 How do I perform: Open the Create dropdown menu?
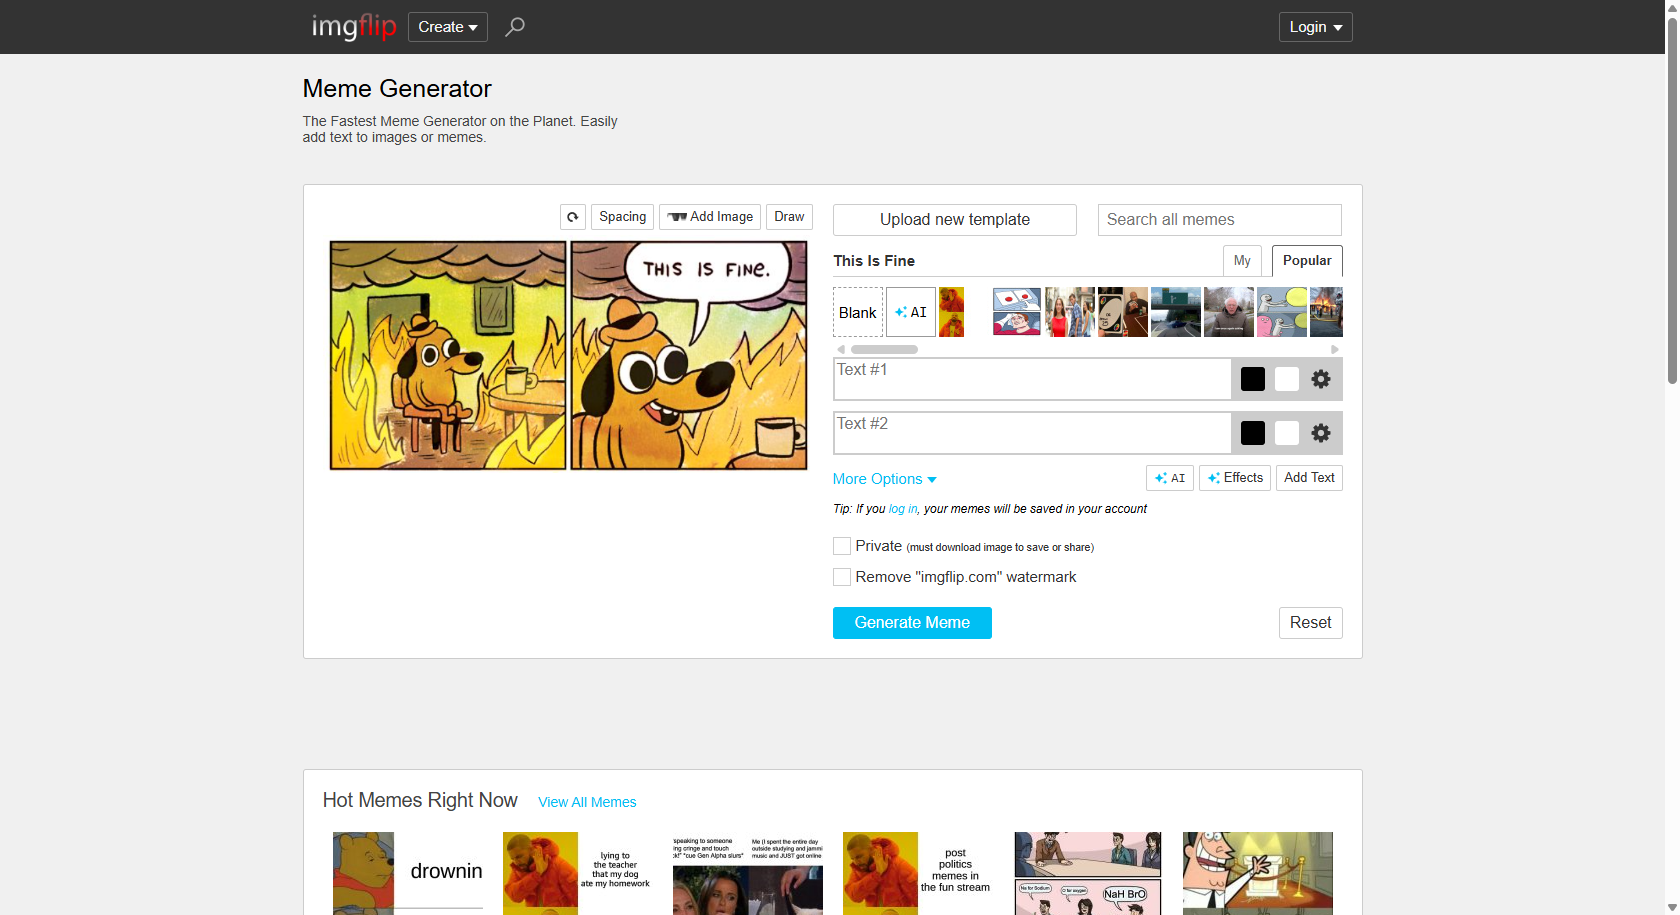(x=448, y=27)
